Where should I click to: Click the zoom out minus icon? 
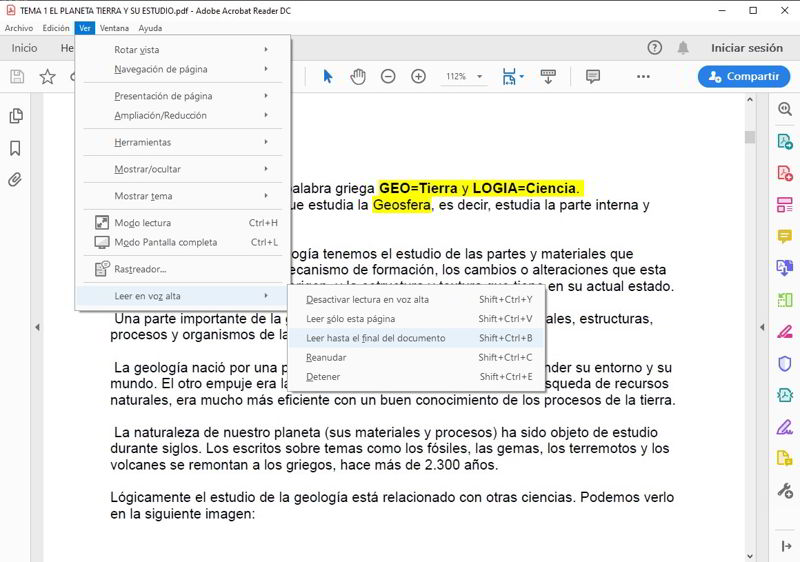point(388,76)
